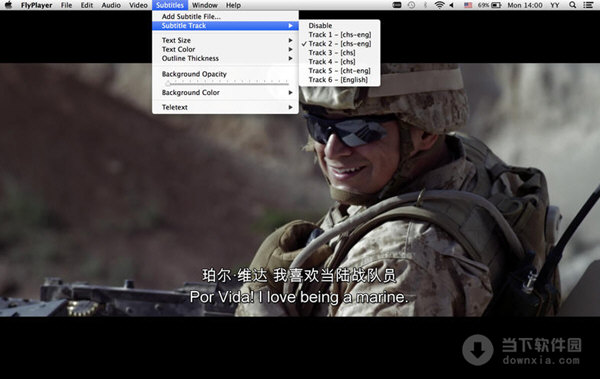Choose Add Subtitle File... option
The image size is (600, 379).
[225, 16]
